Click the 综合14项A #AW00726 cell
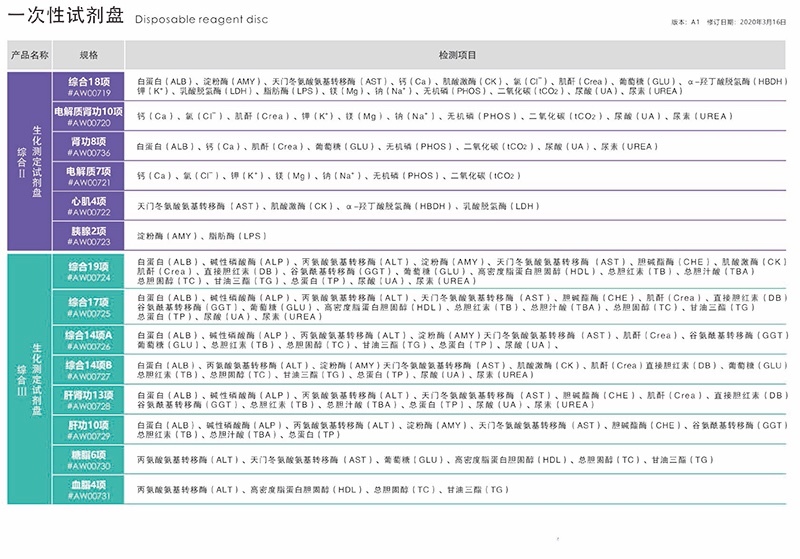800x559 pixels. pyautogui.click(x=88, y=339)
